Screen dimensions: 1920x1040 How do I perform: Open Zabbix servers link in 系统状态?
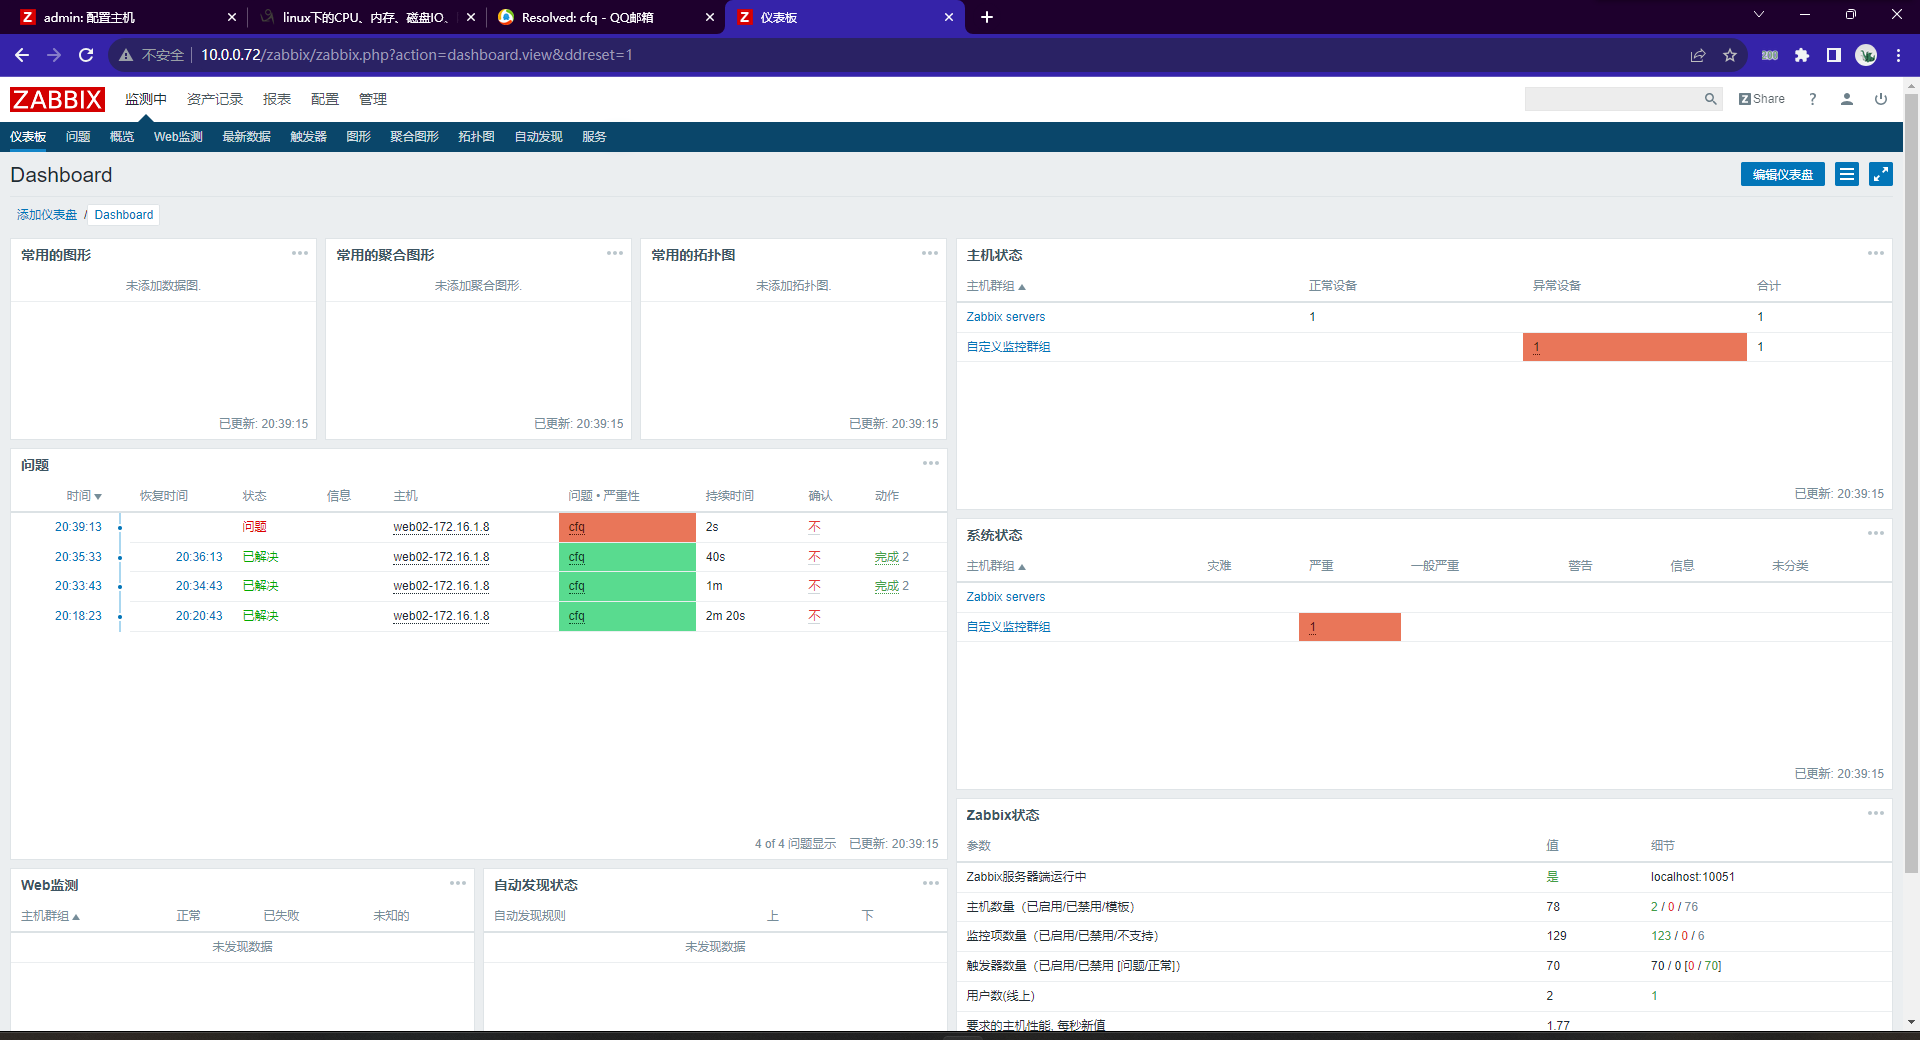tap(1005, 597)
